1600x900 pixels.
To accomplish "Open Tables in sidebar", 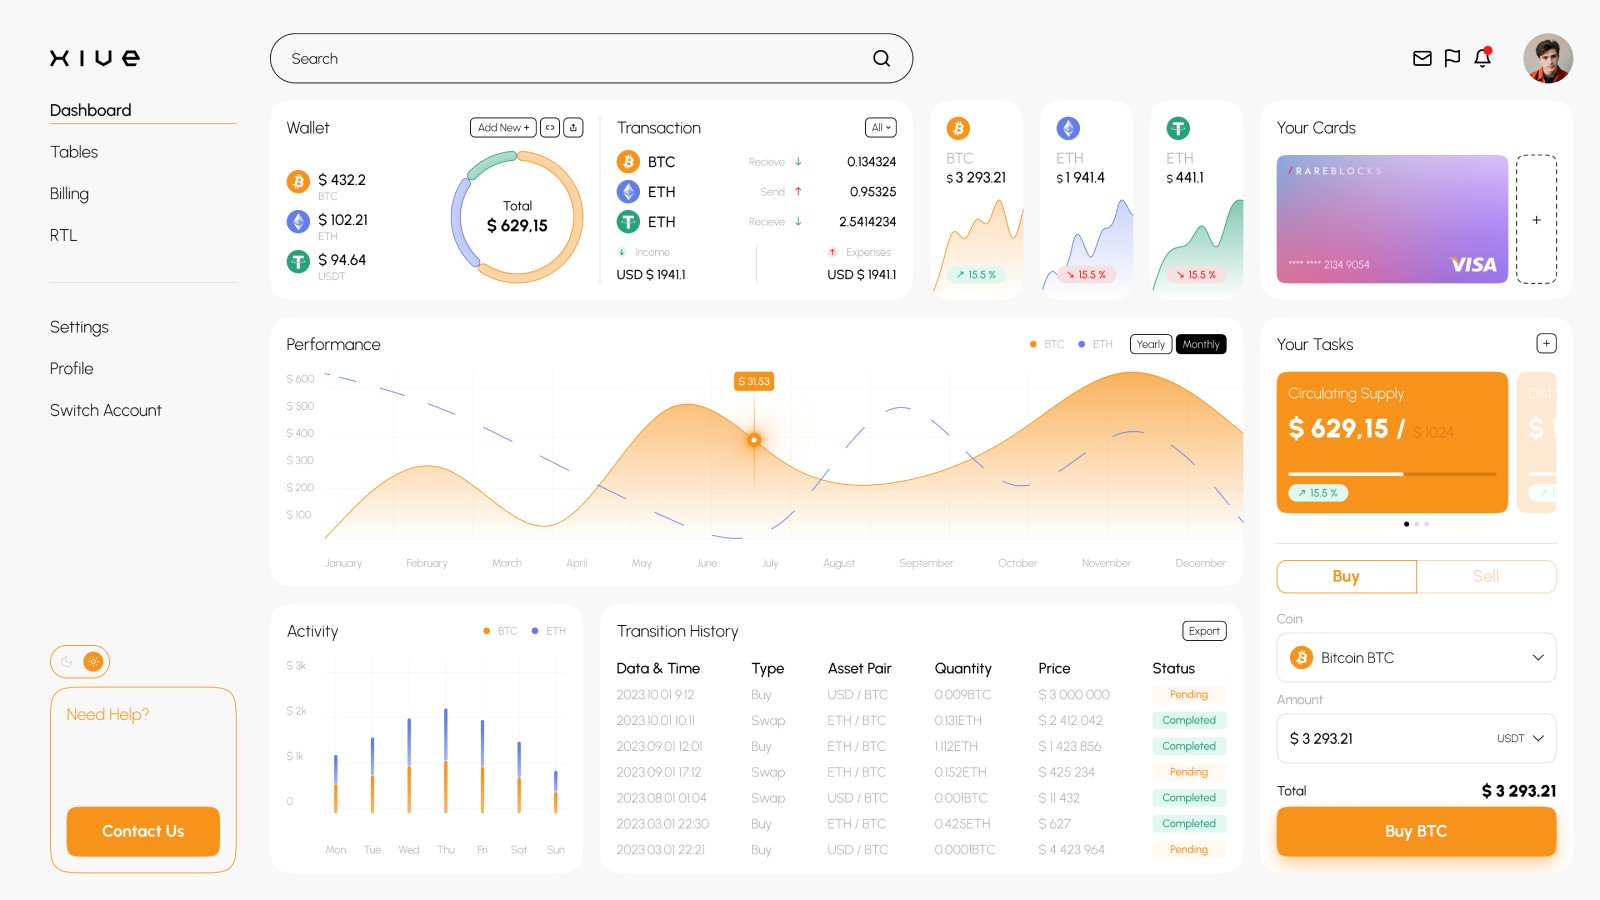I will 74,152.
